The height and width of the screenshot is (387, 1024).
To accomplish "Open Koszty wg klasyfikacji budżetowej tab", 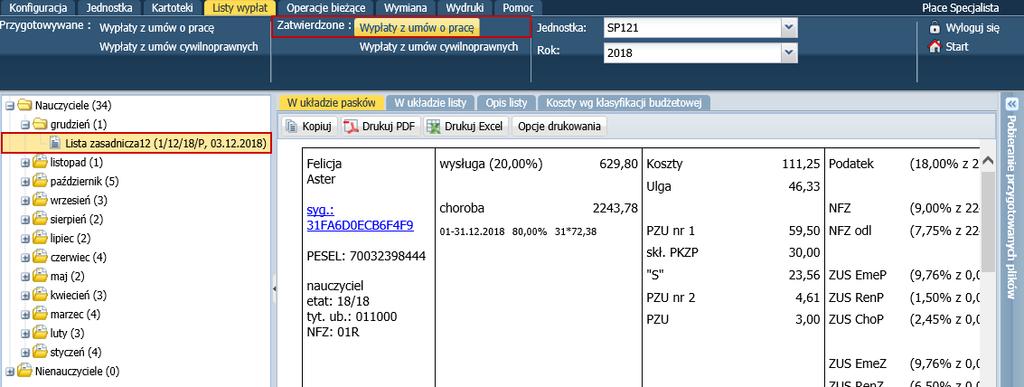I will tap(624, 103).
